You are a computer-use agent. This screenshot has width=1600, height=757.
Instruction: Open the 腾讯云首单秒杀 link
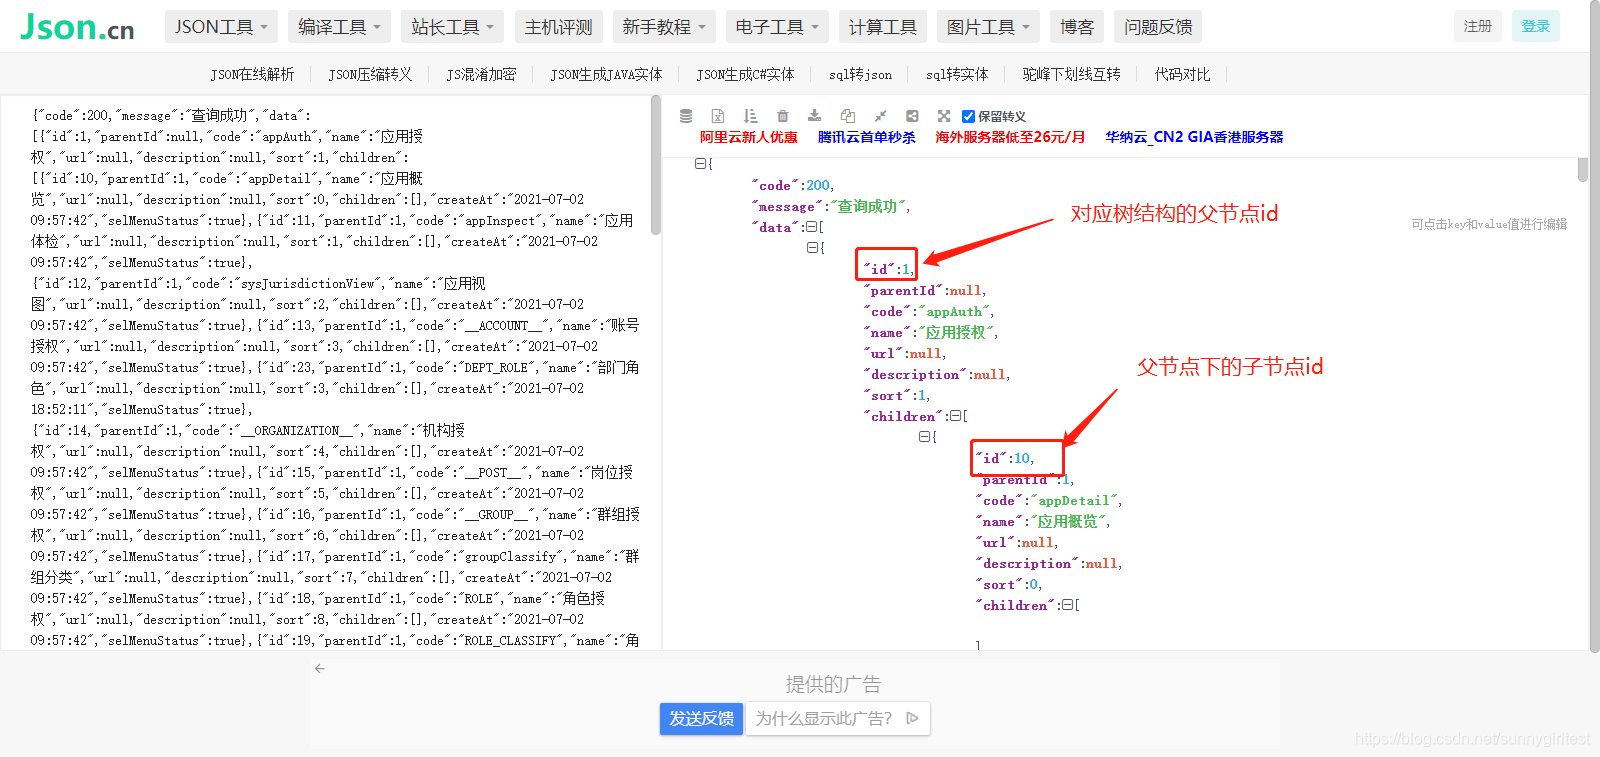click(867, 137)
